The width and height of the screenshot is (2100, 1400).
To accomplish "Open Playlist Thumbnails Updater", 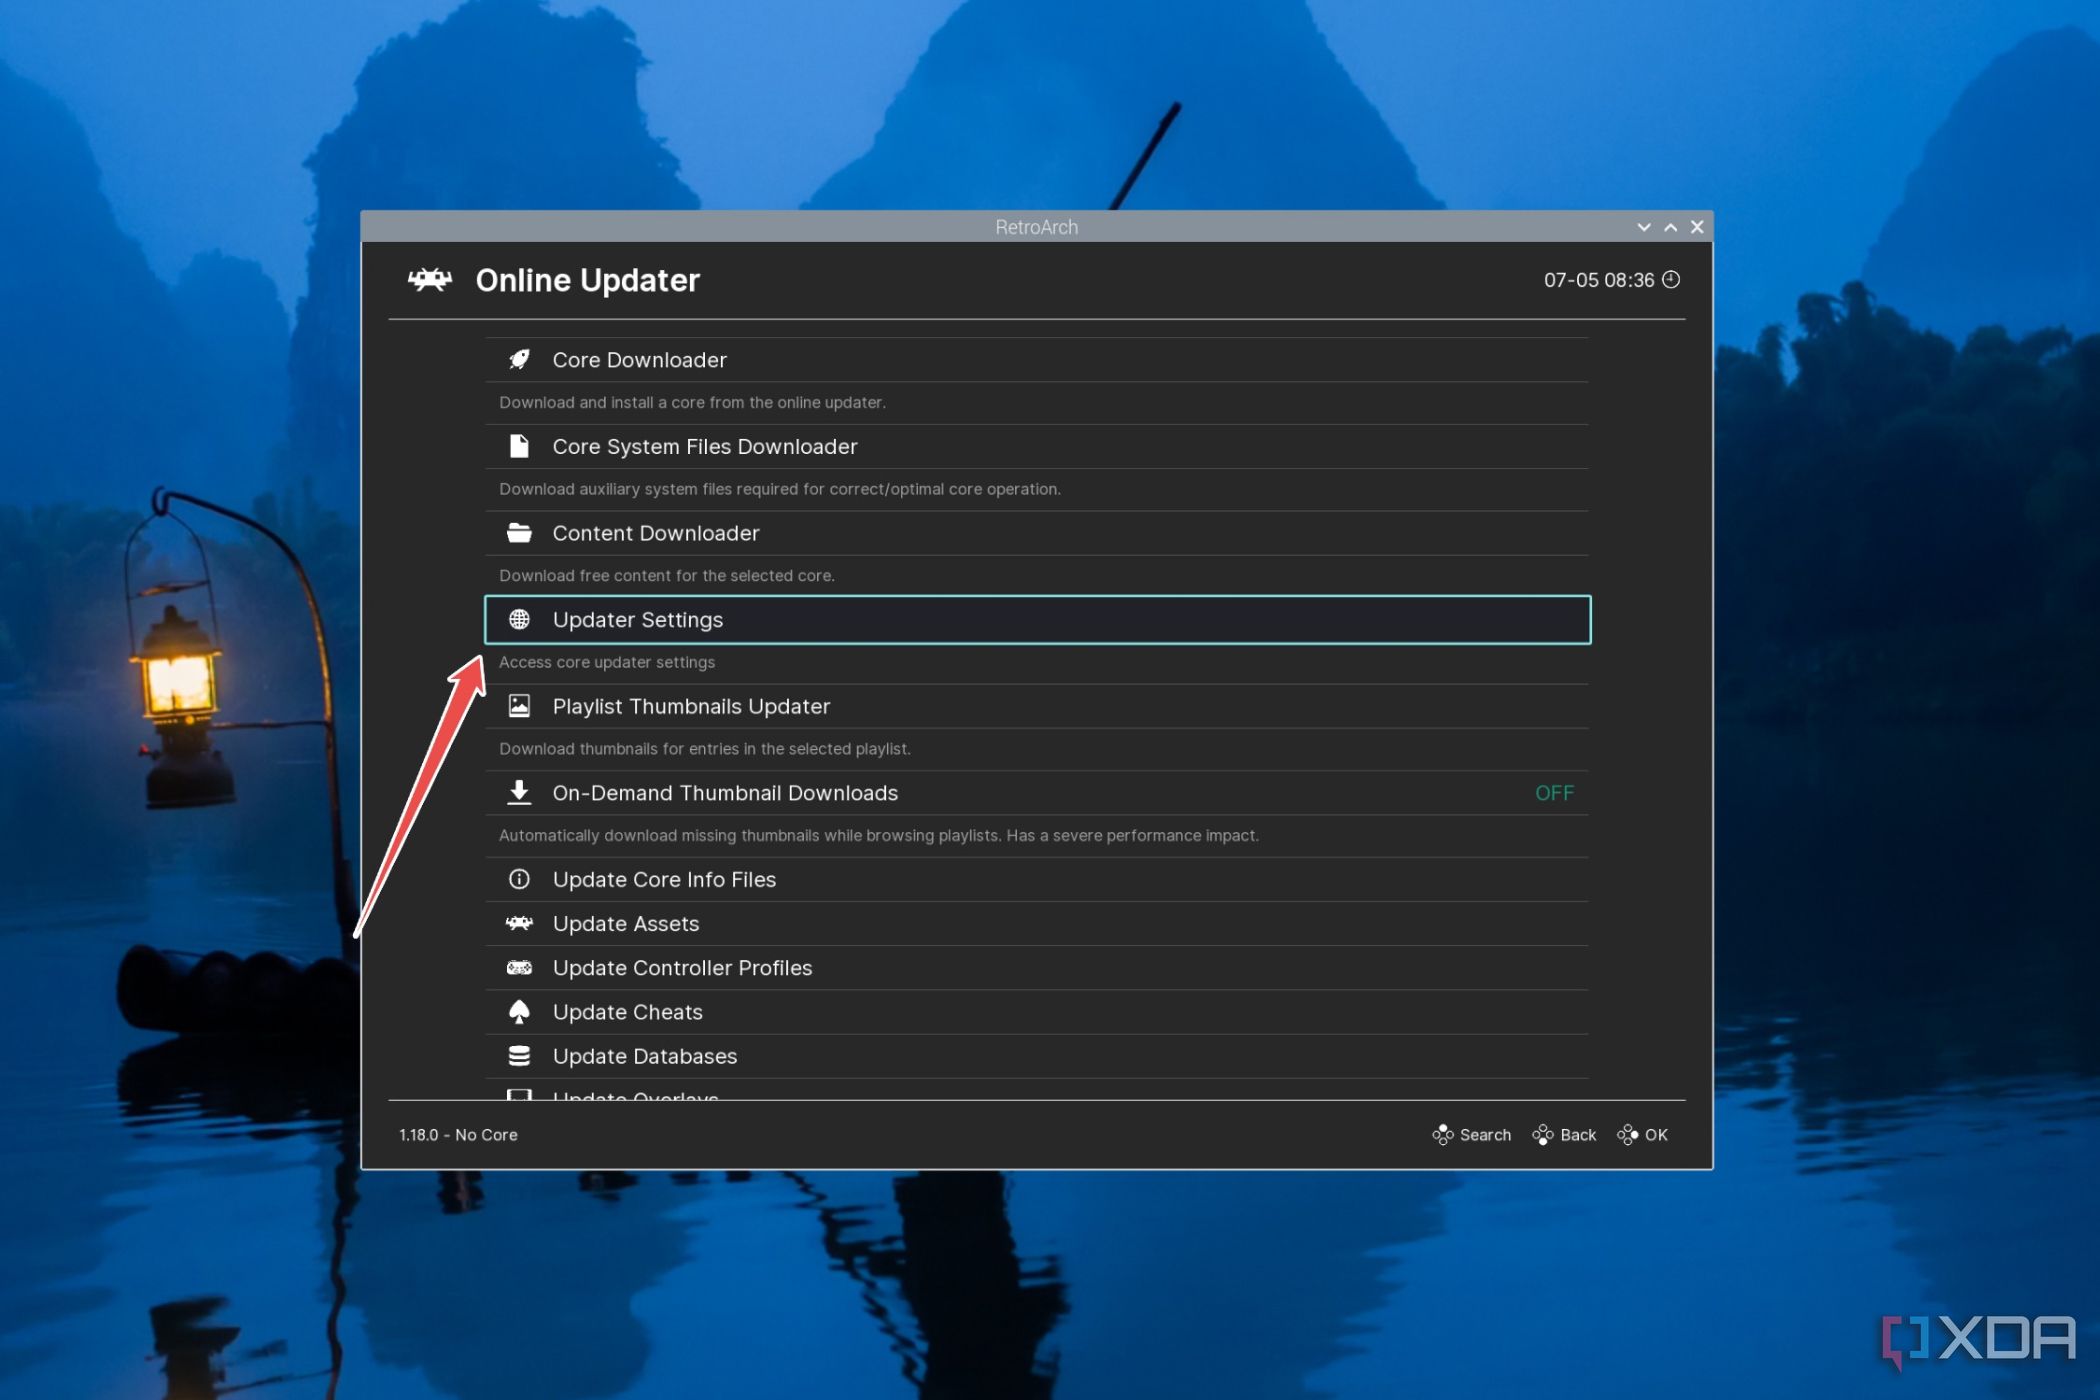I will point(1037,706).
